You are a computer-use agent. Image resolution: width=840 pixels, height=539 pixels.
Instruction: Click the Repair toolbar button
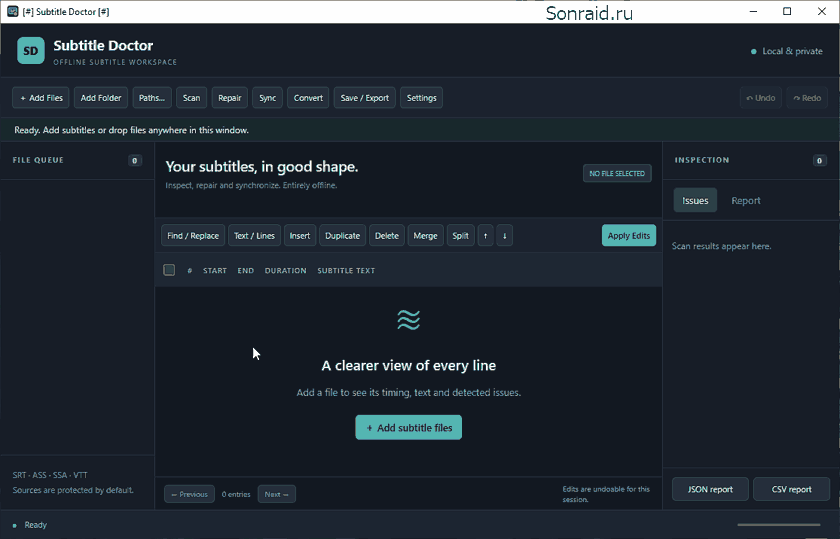pyautogui.click(x=230, y=98)
